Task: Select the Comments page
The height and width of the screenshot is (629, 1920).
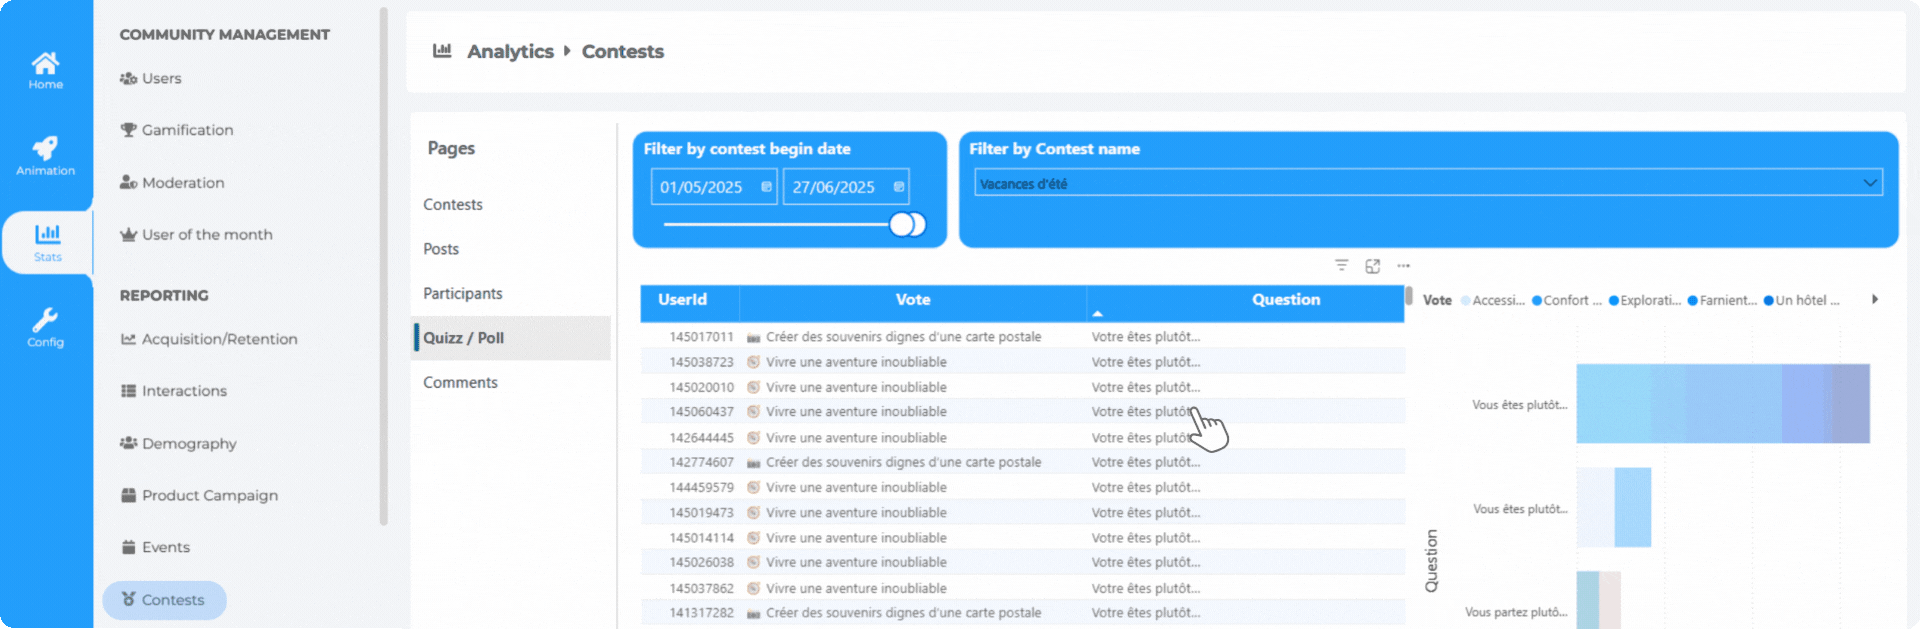Action: tap(460, 382)
